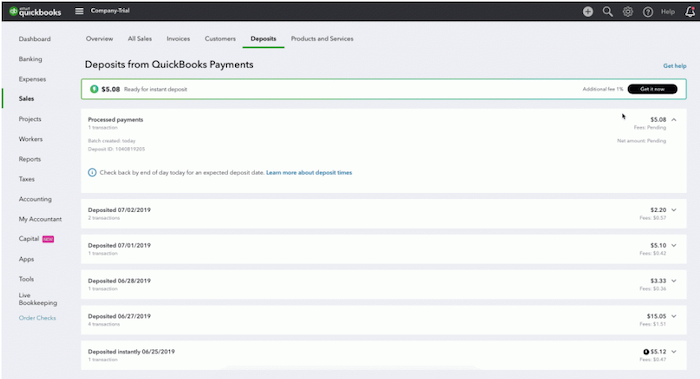Click the $2.20 deposit amount

658,210
